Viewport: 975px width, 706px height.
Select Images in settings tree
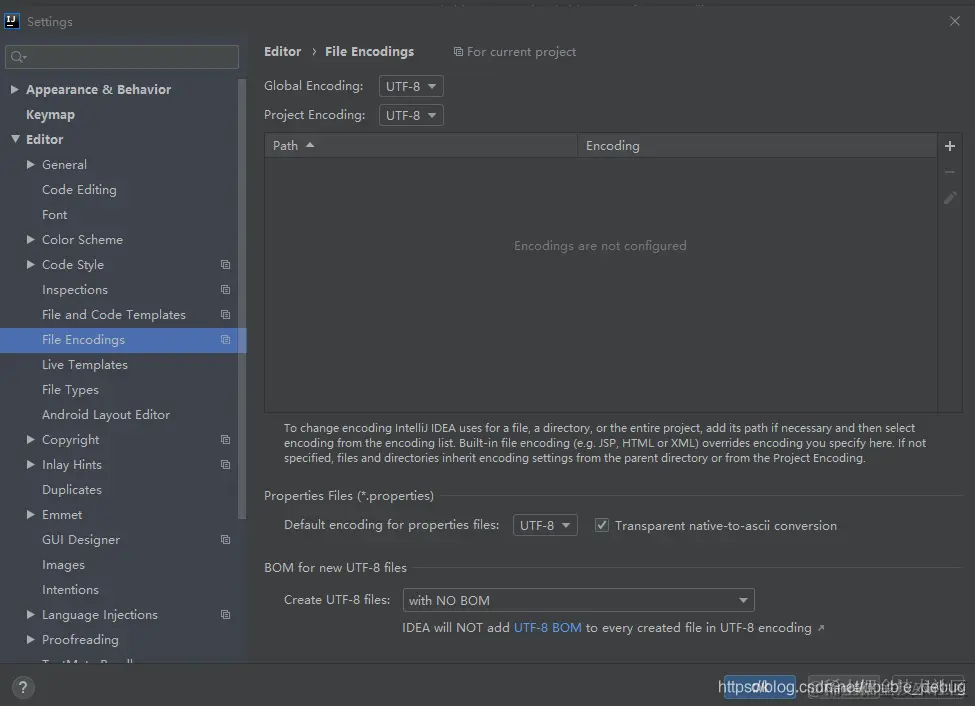click(x=63, y=565)
